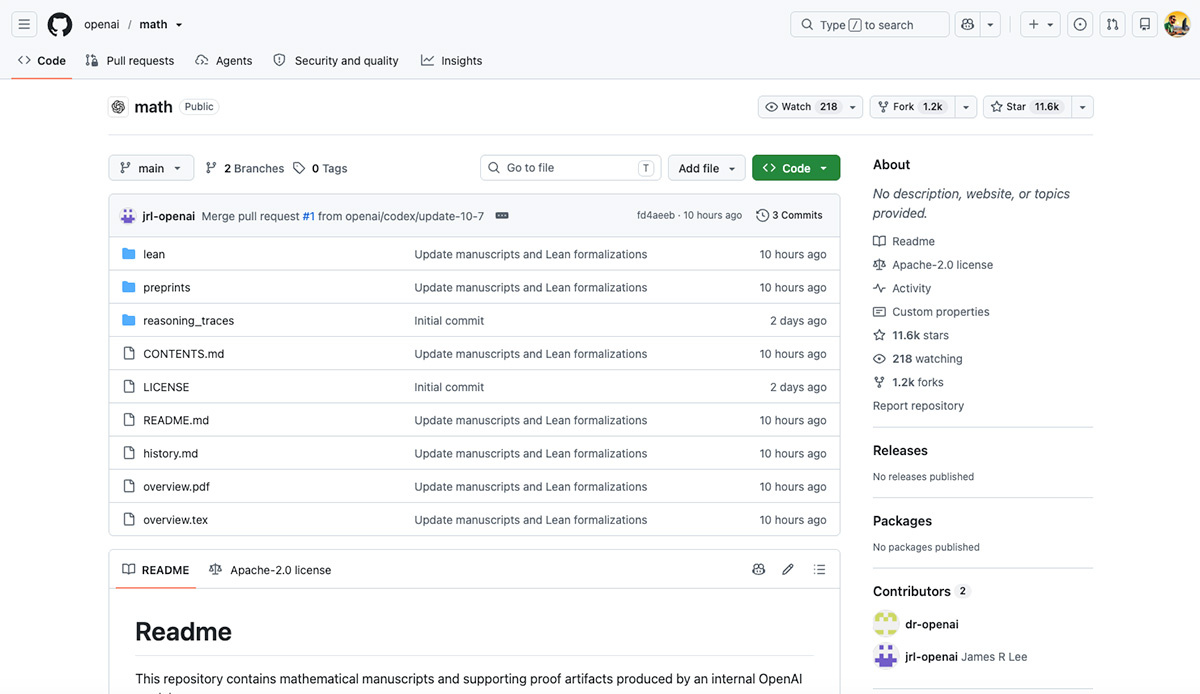
Task: Open pull requests icon in header
Action: click(1112, 25)
